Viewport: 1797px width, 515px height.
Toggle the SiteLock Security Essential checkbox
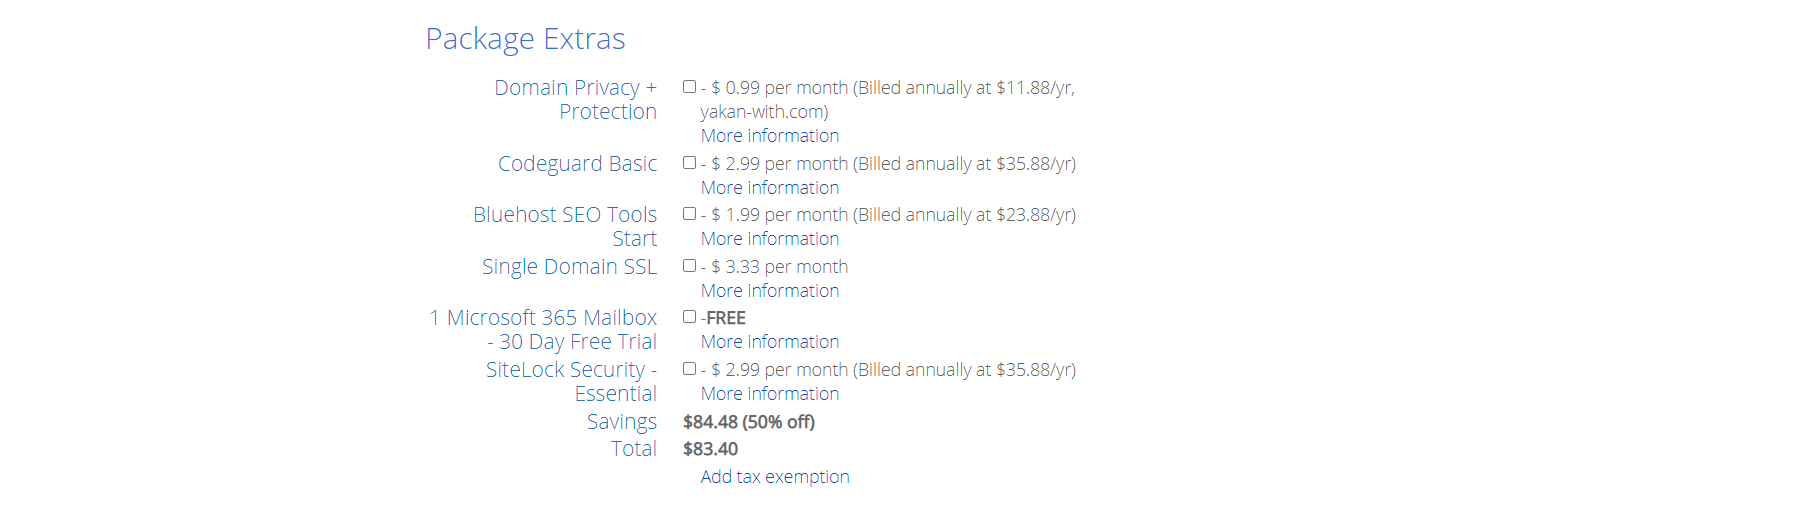pyautogui.click(x=689, y=369)
